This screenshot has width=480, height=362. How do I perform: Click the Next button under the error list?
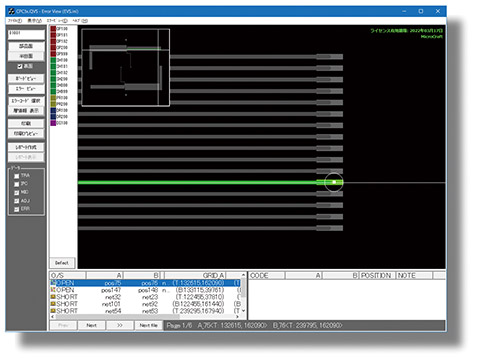(92, 325)
